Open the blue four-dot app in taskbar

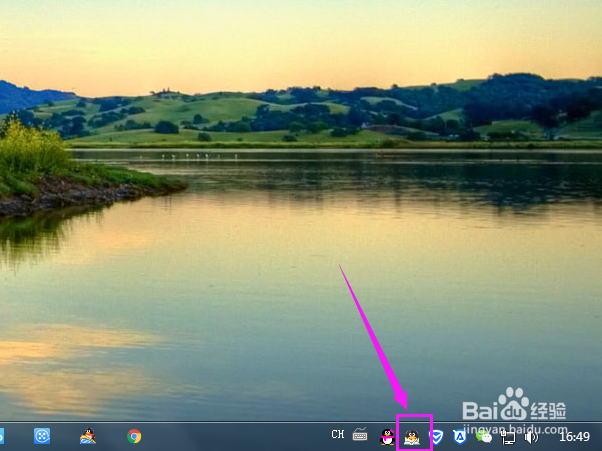tap(42, 436)
